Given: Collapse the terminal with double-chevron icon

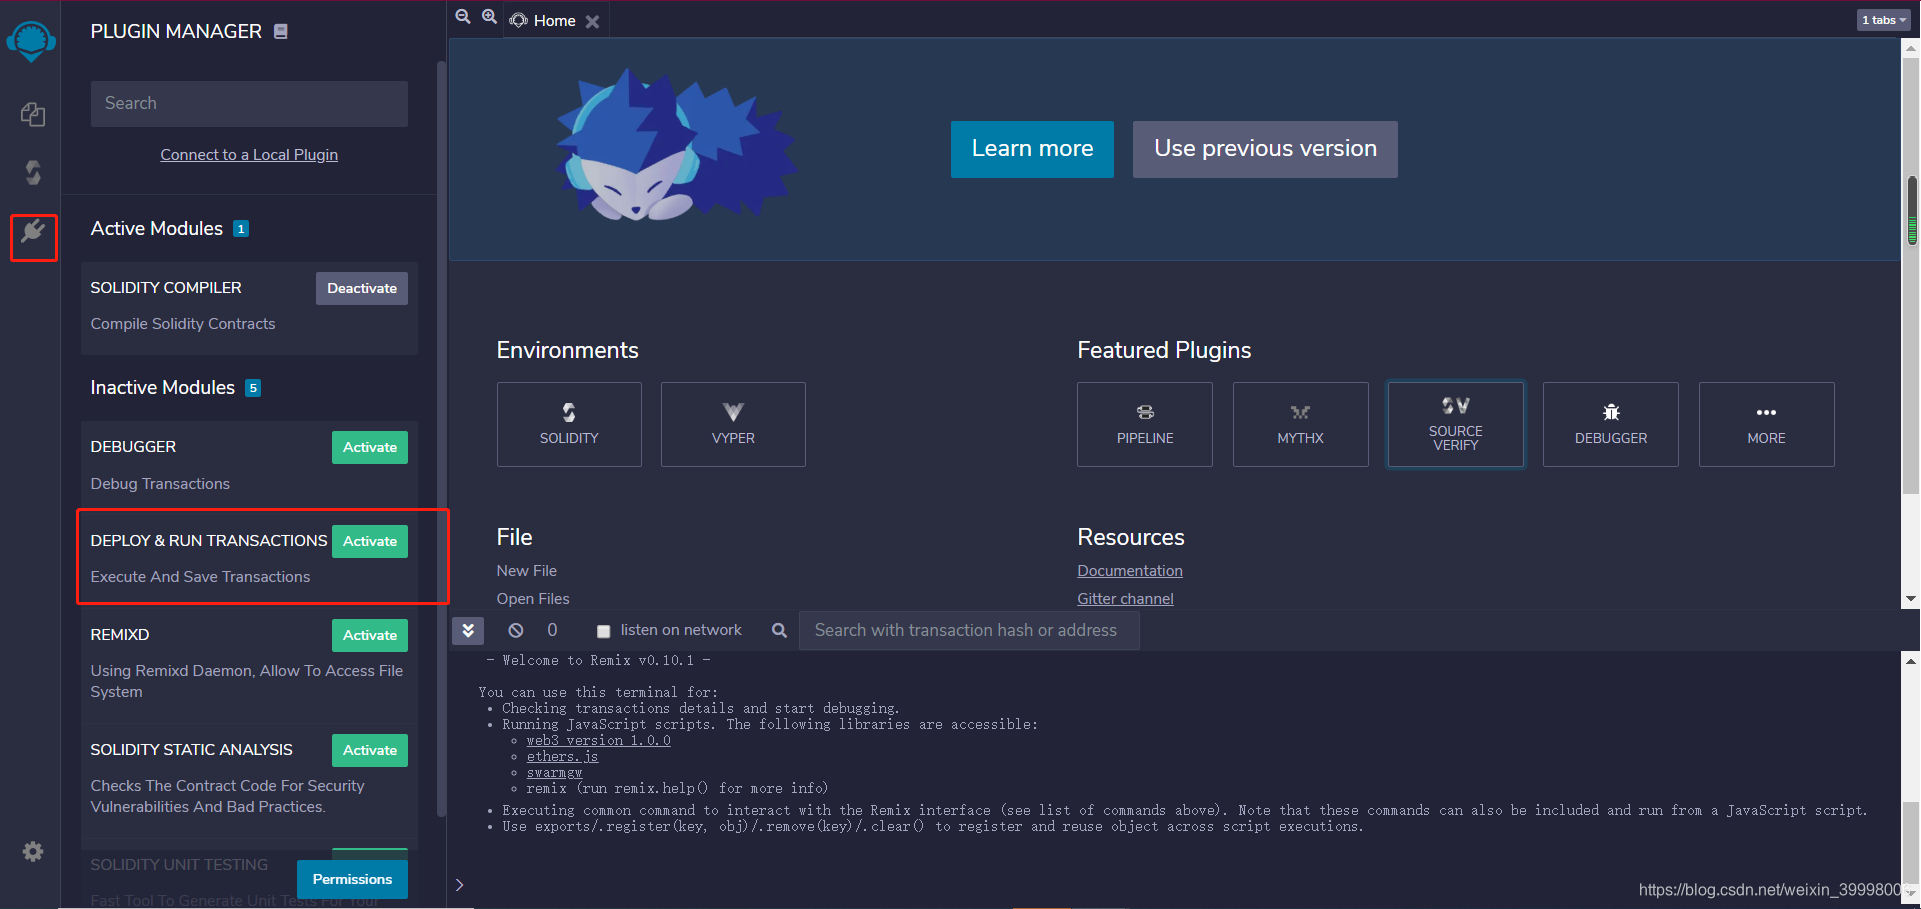Looking at the screenshot, I should pos(468,630).
